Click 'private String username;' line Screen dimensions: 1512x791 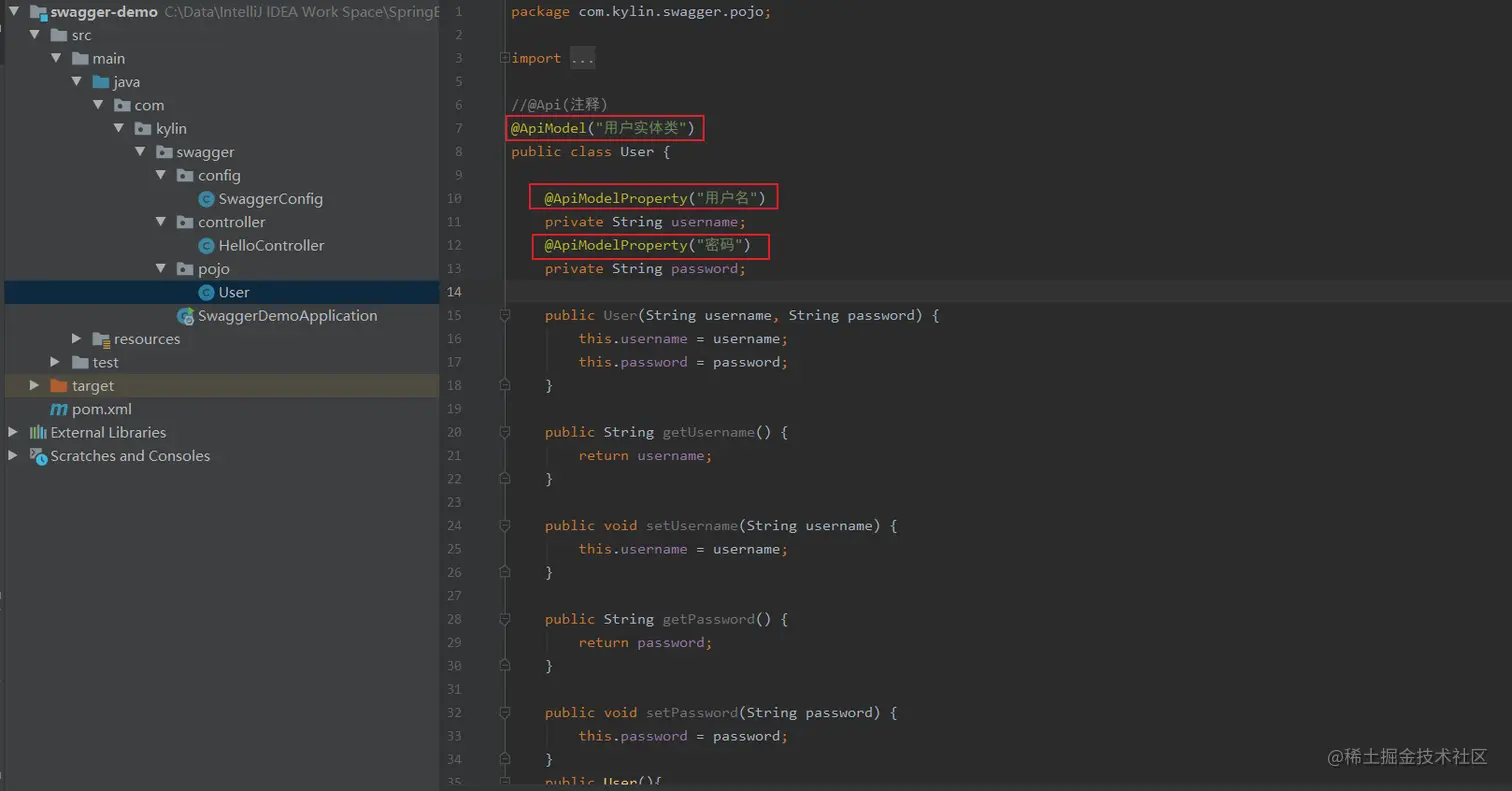click(x=645, y=222)
